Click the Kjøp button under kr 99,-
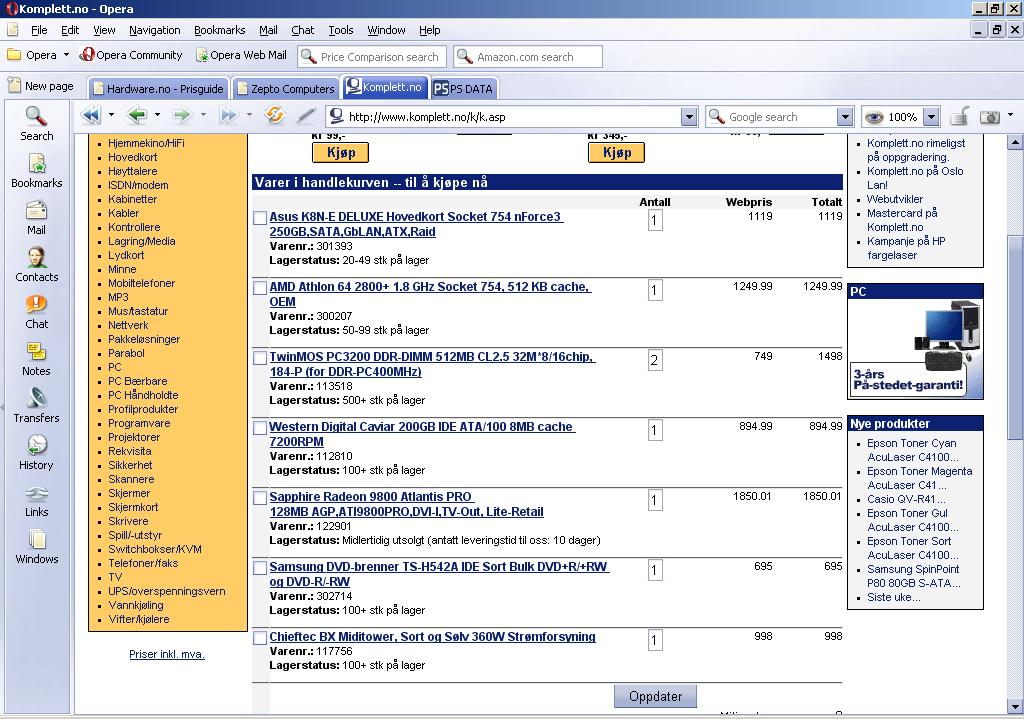Screen dimensions: 1024x719 point(340,152)
